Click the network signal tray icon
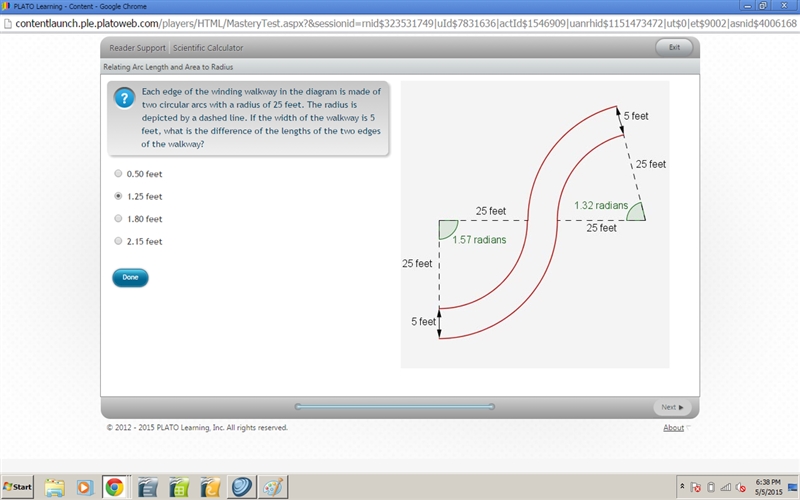The height and width of the screenshot is (500, 800). [726, 487]
